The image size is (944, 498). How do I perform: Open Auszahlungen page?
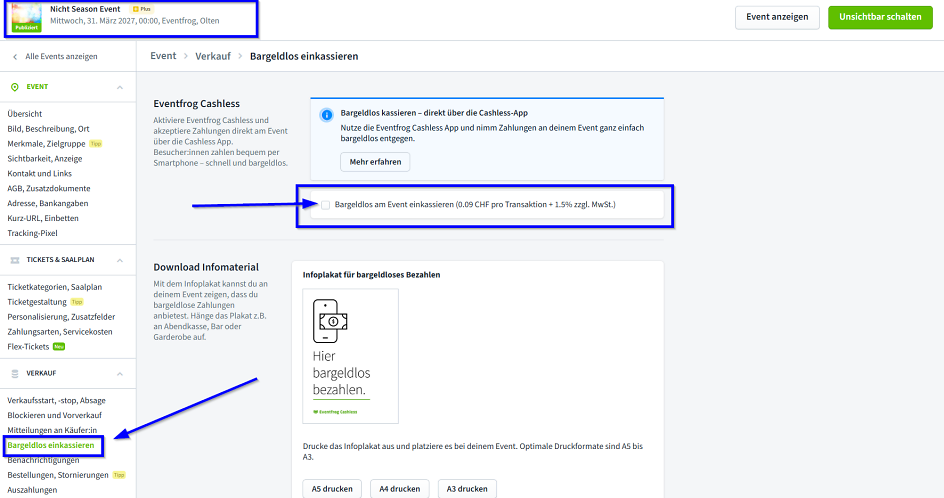tap(32, 490)
